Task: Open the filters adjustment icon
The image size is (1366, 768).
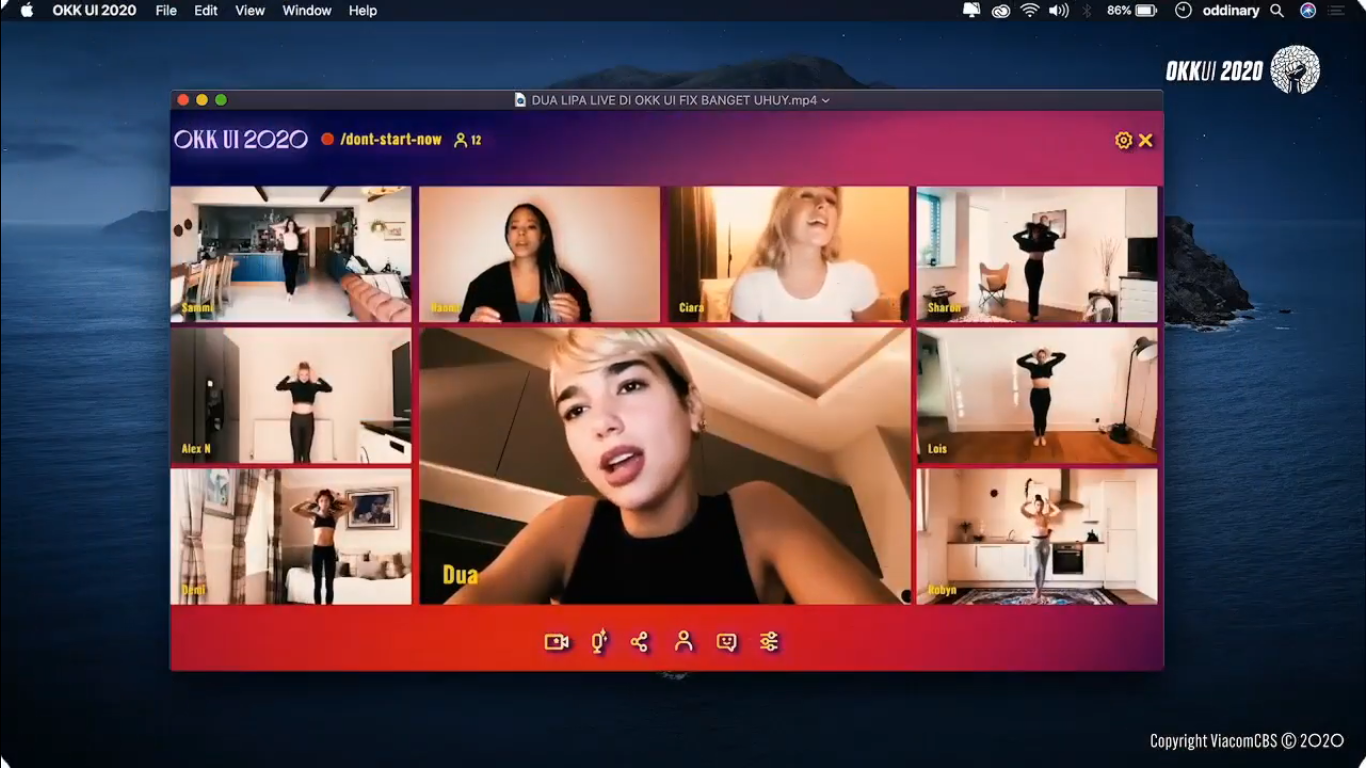Action: 768,643
